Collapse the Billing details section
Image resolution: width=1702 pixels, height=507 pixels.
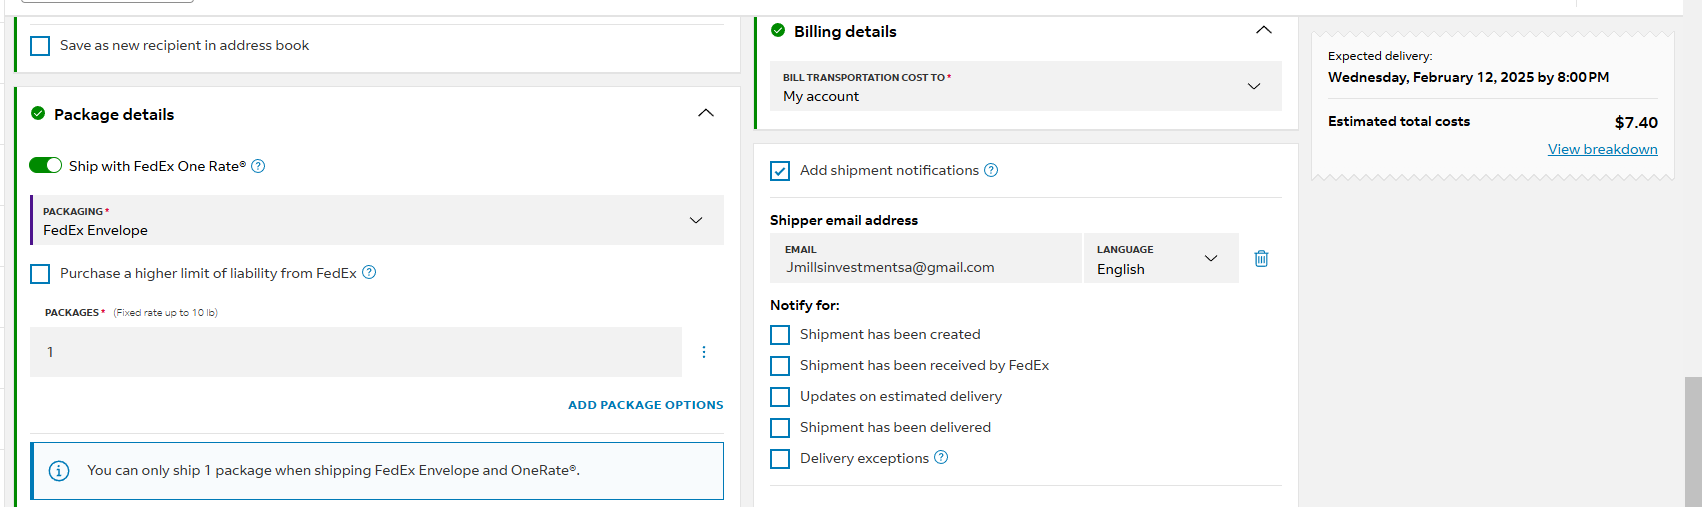[1264, 30]
